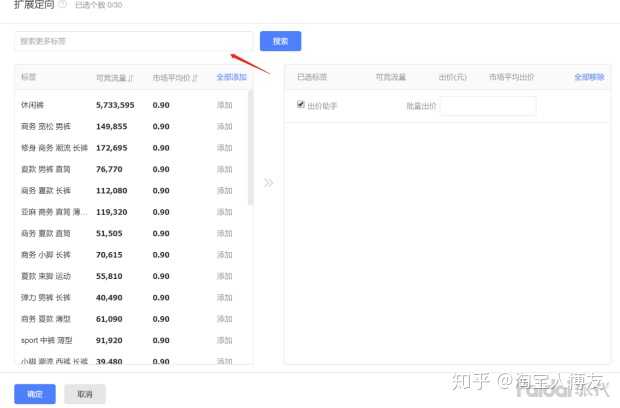Click the help icon beside 扩展定向
This screenshot has width=620, height=408.
point(63,5)
